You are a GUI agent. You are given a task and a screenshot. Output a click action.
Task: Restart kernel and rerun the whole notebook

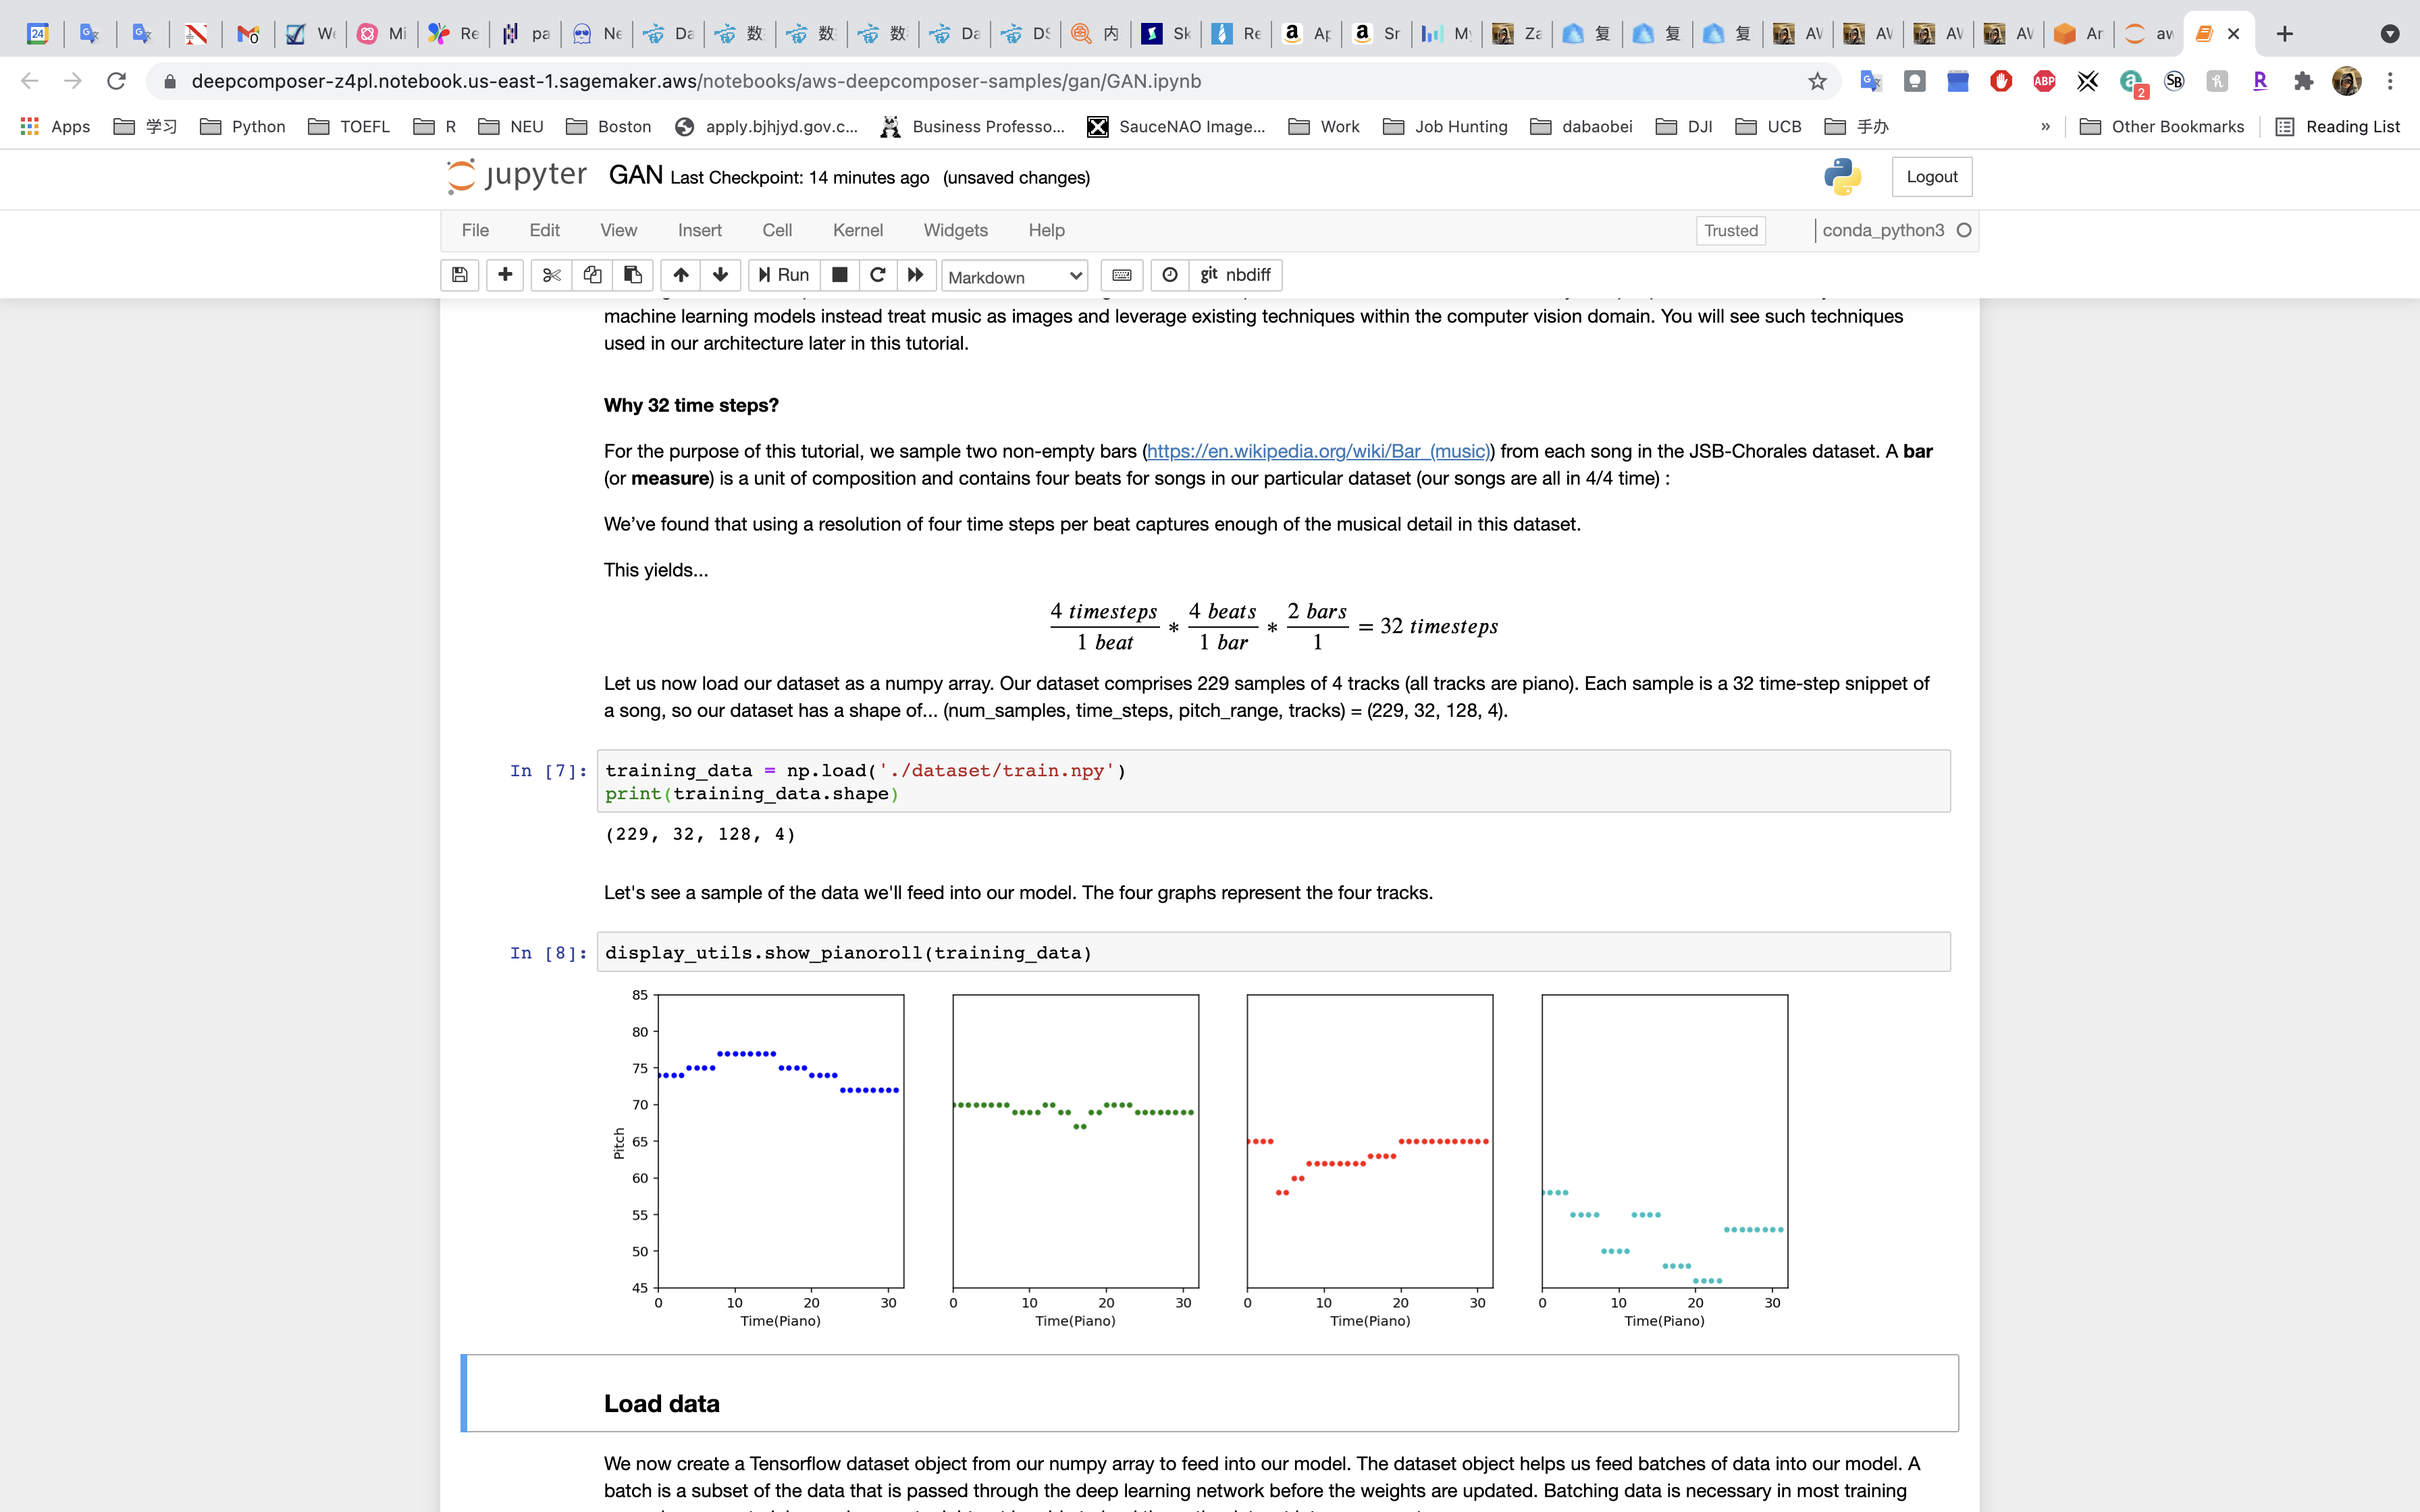(915, 275)
